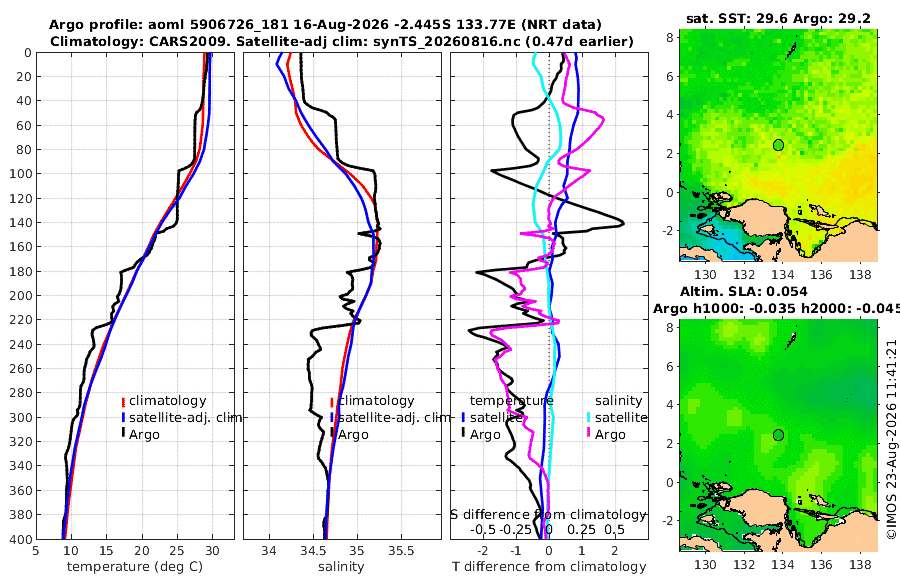Click magenta salinity Argo legend marker
Image resolution: width=900 pixels, height=580 pixels.
589,434
